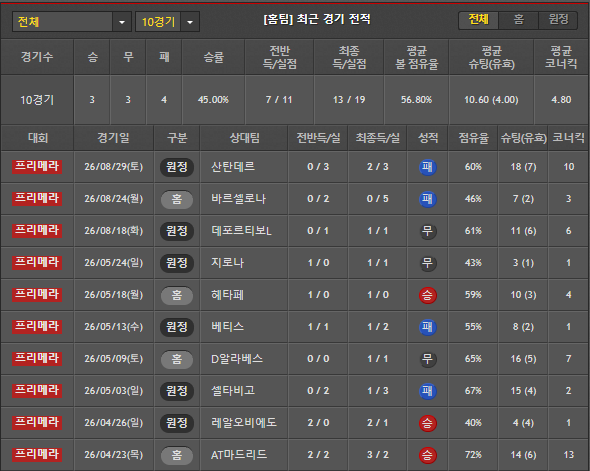Open the 전체 league dropdown arrow
This screenshot has width=590, height=471.
[x=122, y=22]
